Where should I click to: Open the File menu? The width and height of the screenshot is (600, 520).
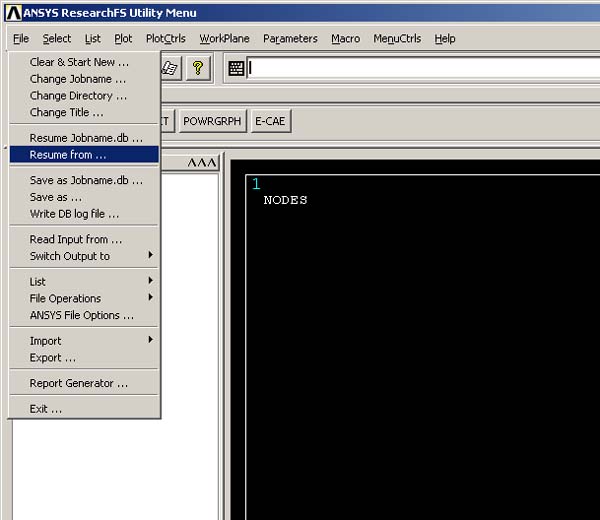(21, 39)
